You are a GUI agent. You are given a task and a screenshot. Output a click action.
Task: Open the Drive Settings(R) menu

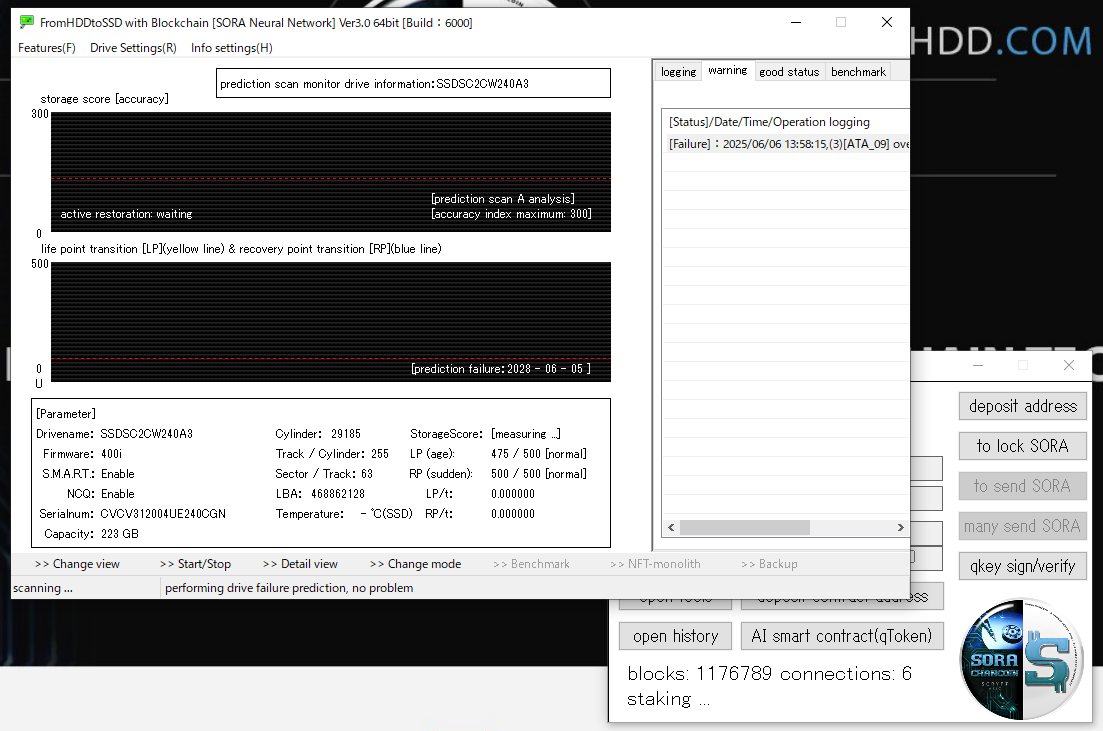pyautogui.click(x=133, y=48)
